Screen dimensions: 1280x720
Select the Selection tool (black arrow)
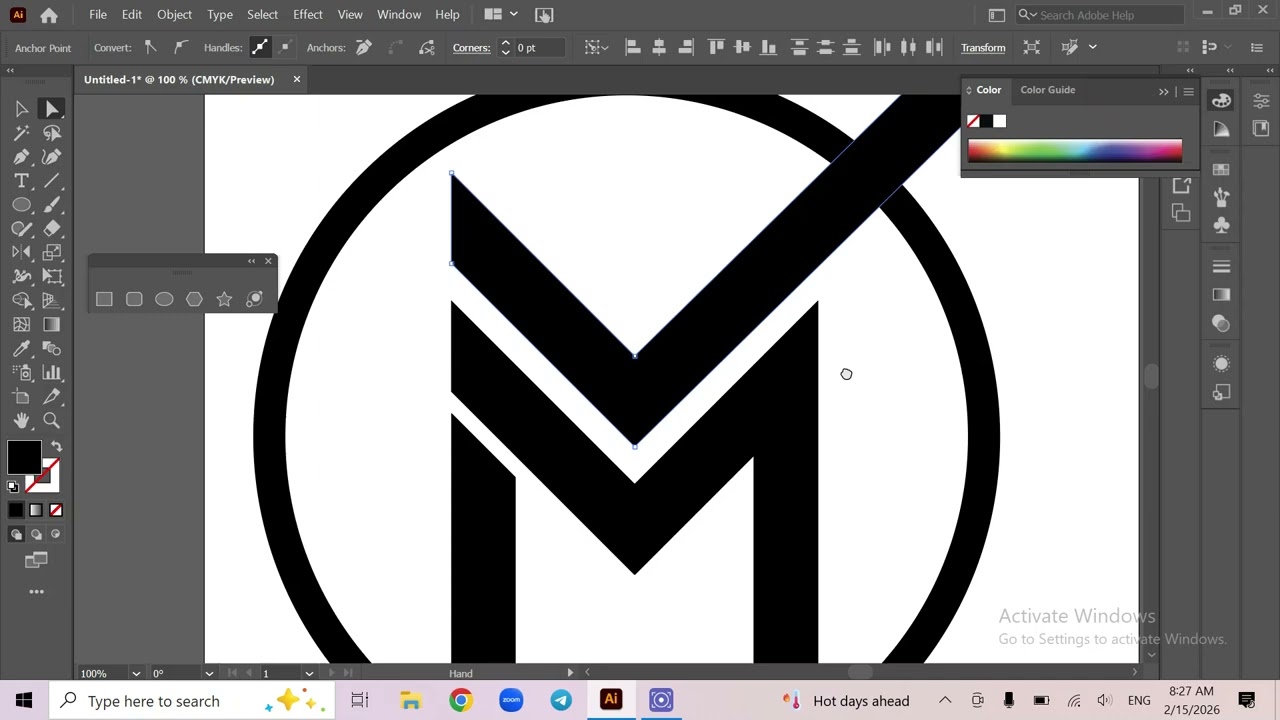click(x=22, y=109)
